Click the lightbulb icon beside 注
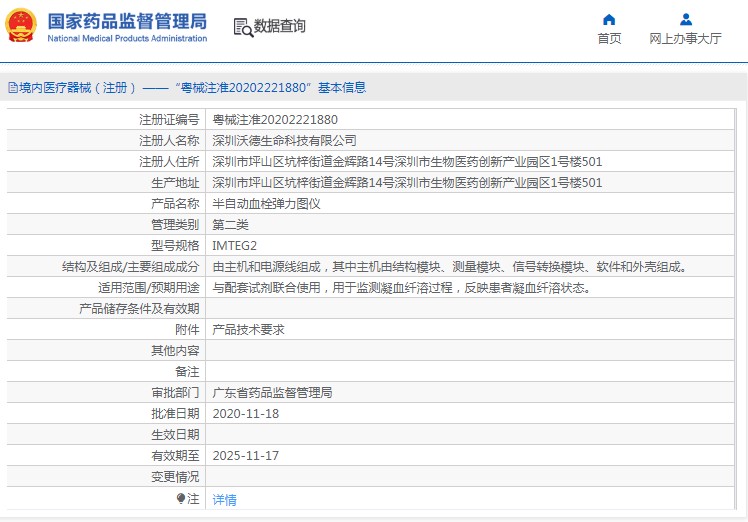Viewport: 748px width, 522px height. tap(180, 499)
